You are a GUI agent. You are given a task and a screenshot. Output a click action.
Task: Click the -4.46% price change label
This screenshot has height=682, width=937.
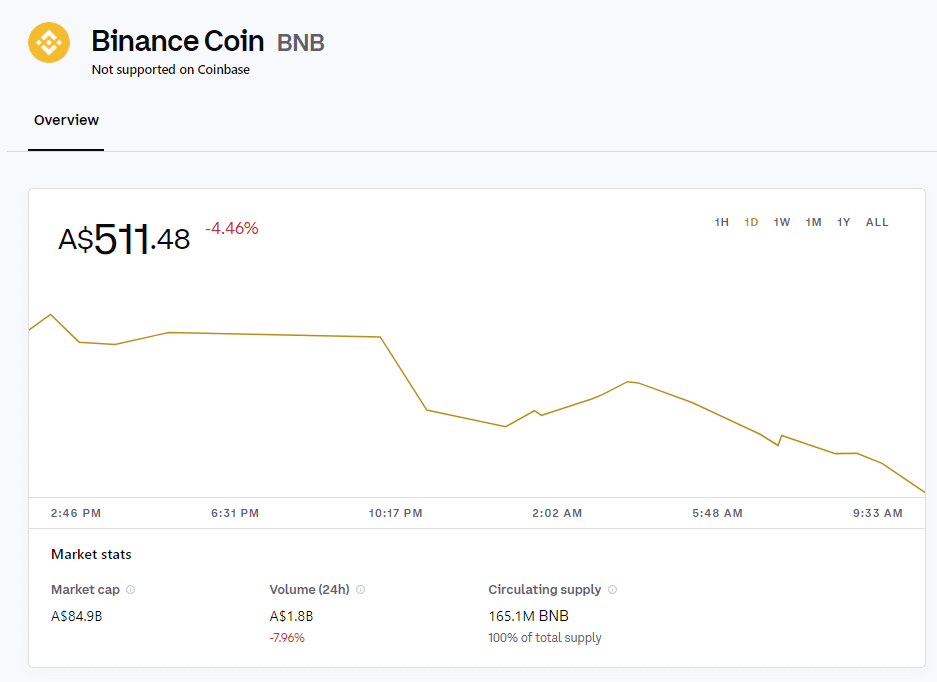tap(232, 228)
